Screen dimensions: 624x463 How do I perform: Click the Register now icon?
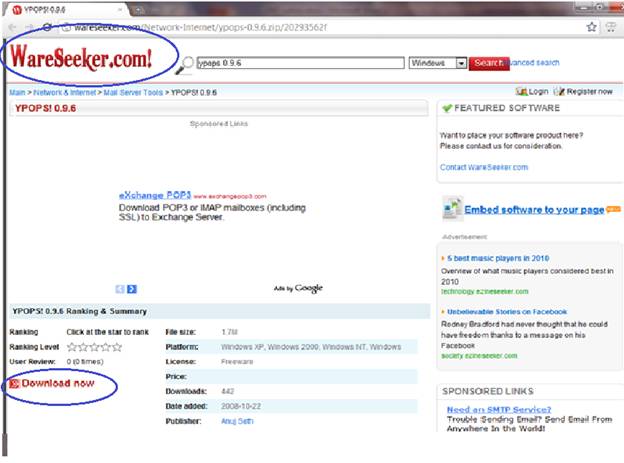[559, 91]
